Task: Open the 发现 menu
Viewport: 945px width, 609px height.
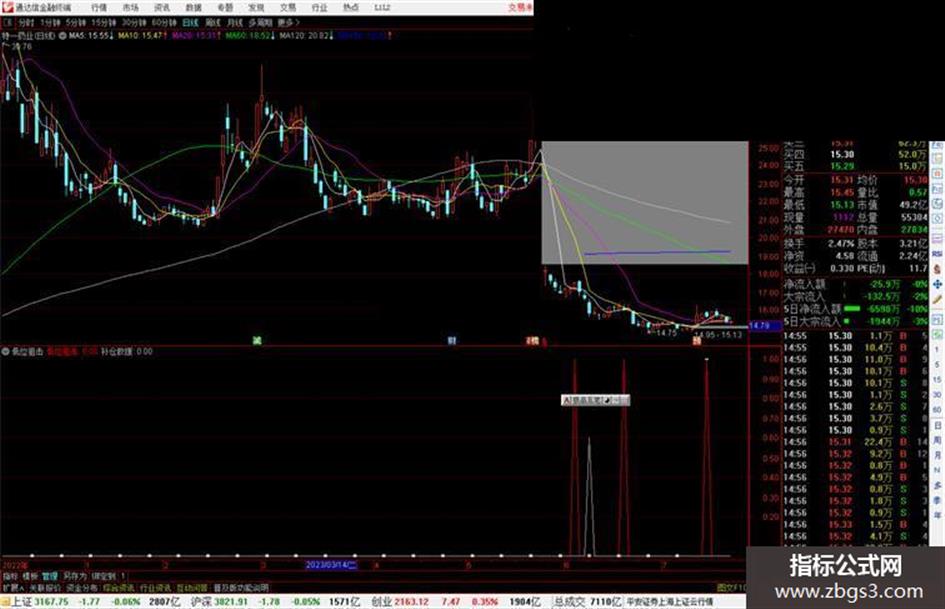Action: tap(256, 8)
